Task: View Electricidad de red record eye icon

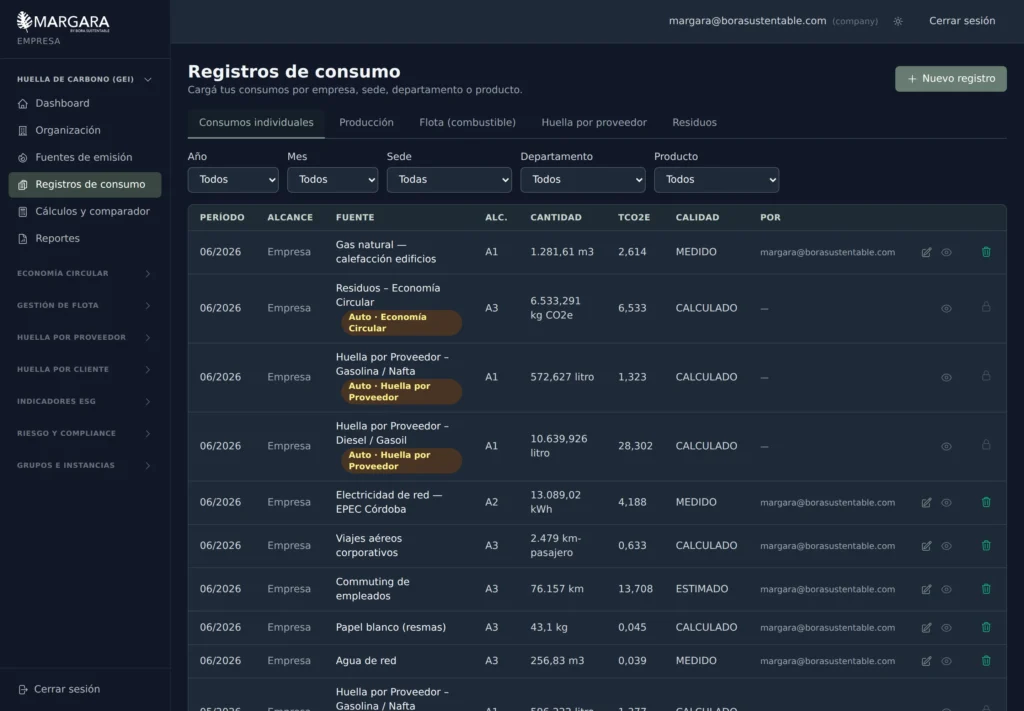Action: tap(946, 503)
